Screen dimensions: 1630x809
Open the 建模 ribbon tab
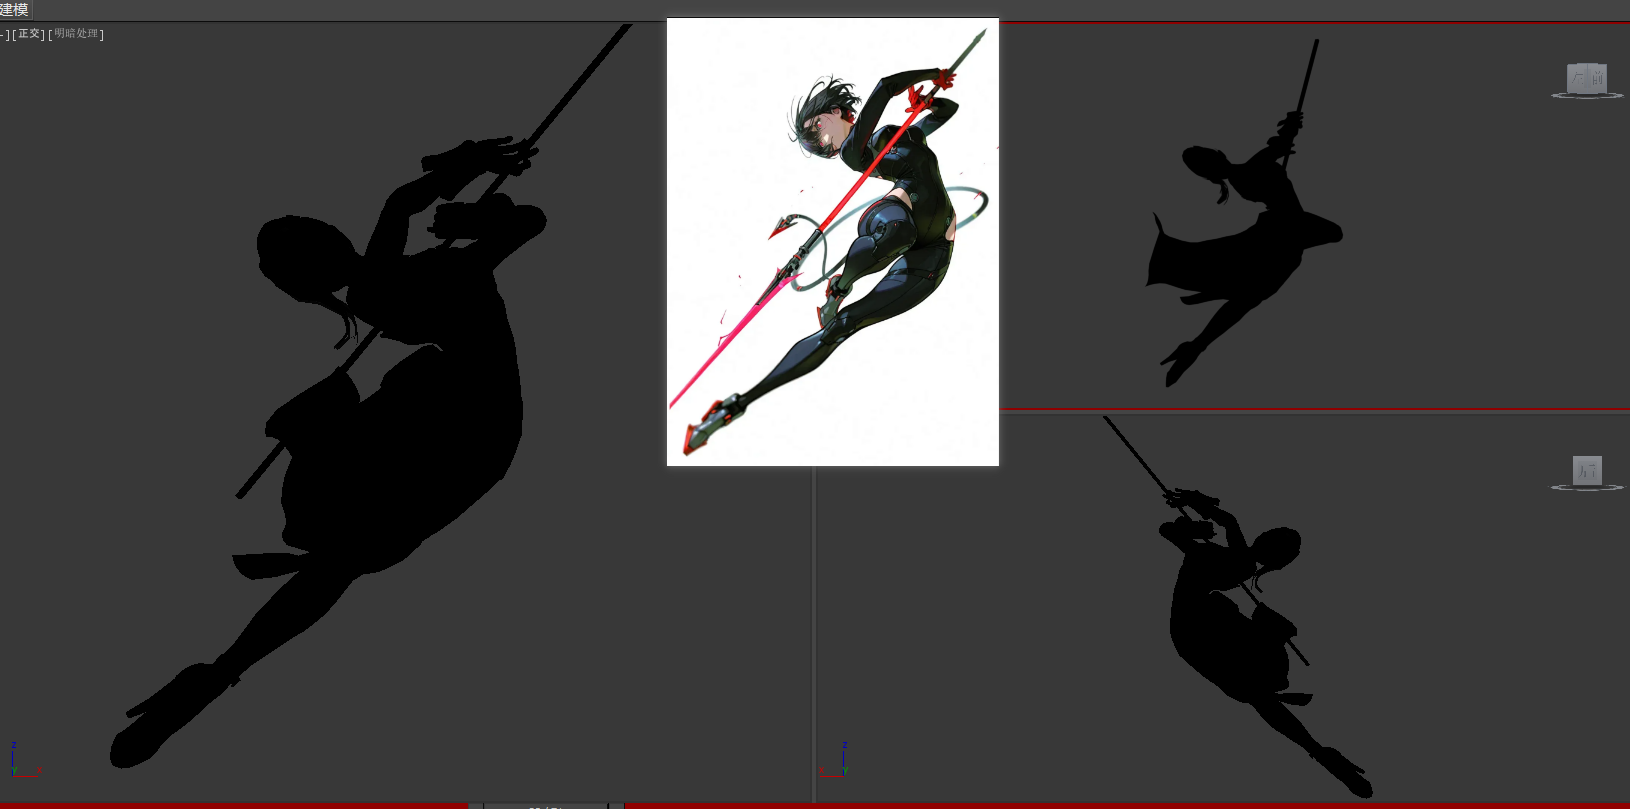pyautogui.click(x=15, y=9)
